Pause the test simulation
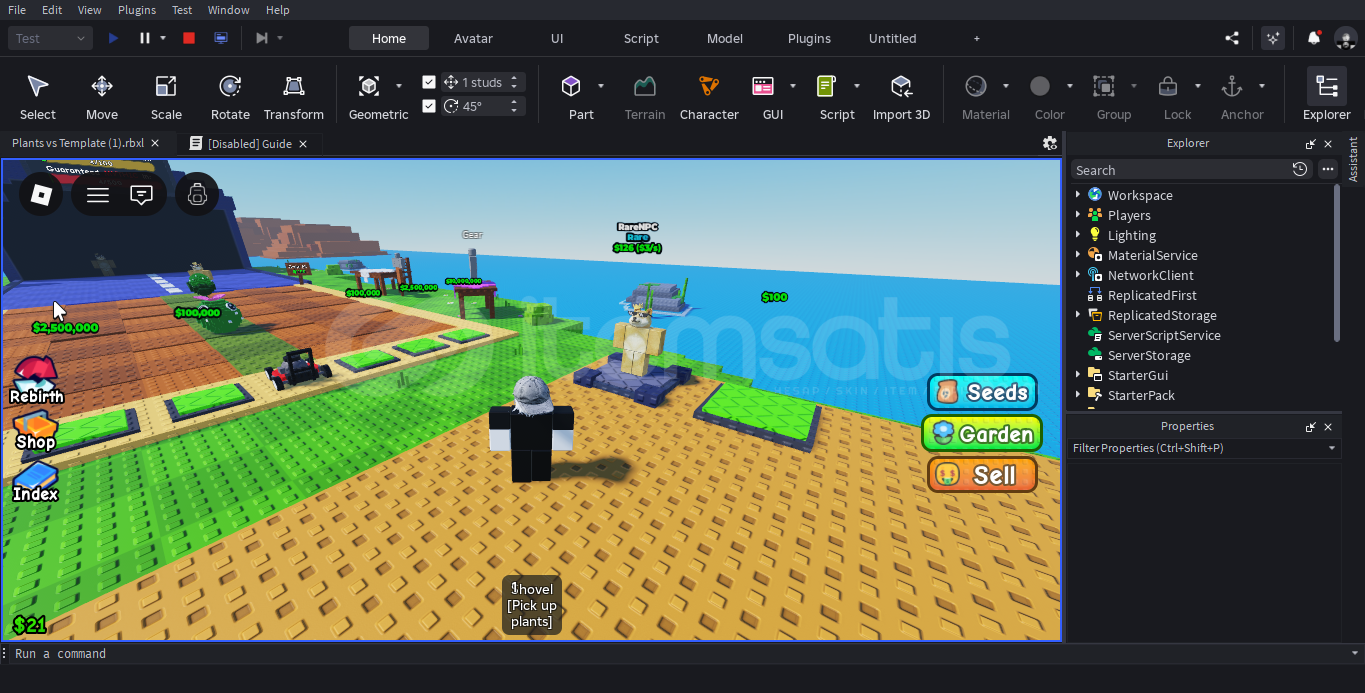Viewport: 1365px width, 693px height. click(x=145, y=38)
